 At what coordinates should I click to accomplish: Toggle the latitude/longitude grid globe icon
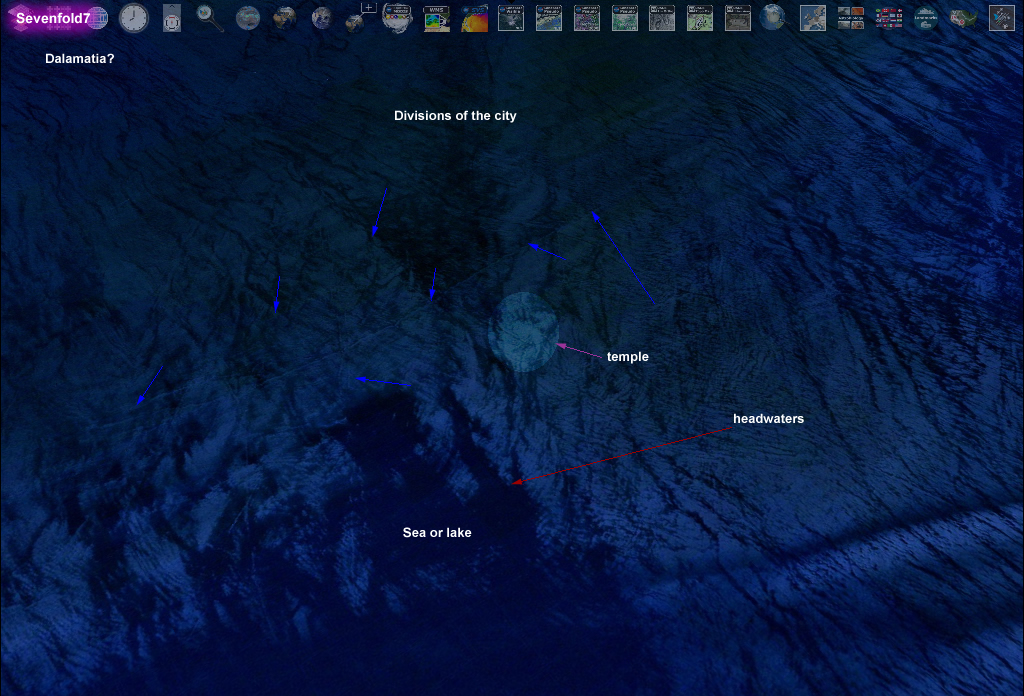(97, 18)
